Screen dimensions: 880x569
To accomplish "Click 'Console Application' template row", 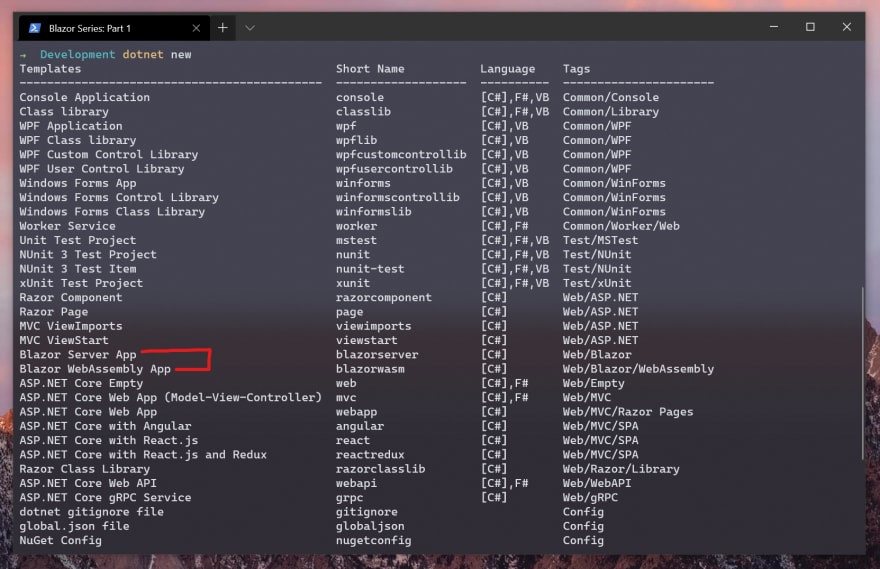I will pyautogui.click(x=85, y=97).
